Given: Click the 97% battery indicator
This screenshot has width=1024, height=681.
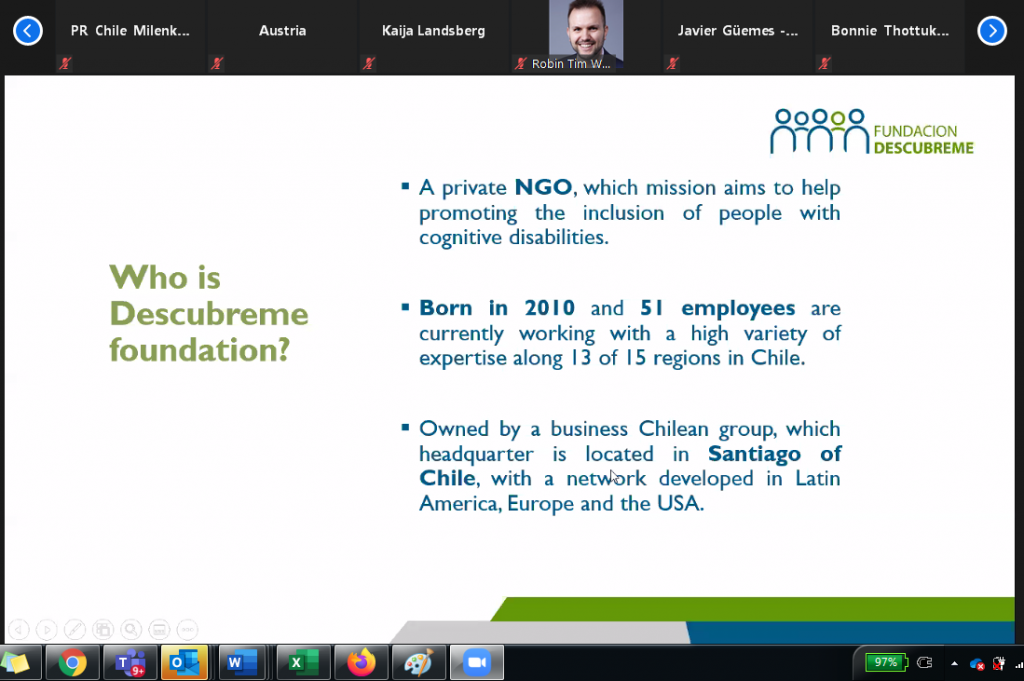Looking at the screenshot, I should click(886, 663).
